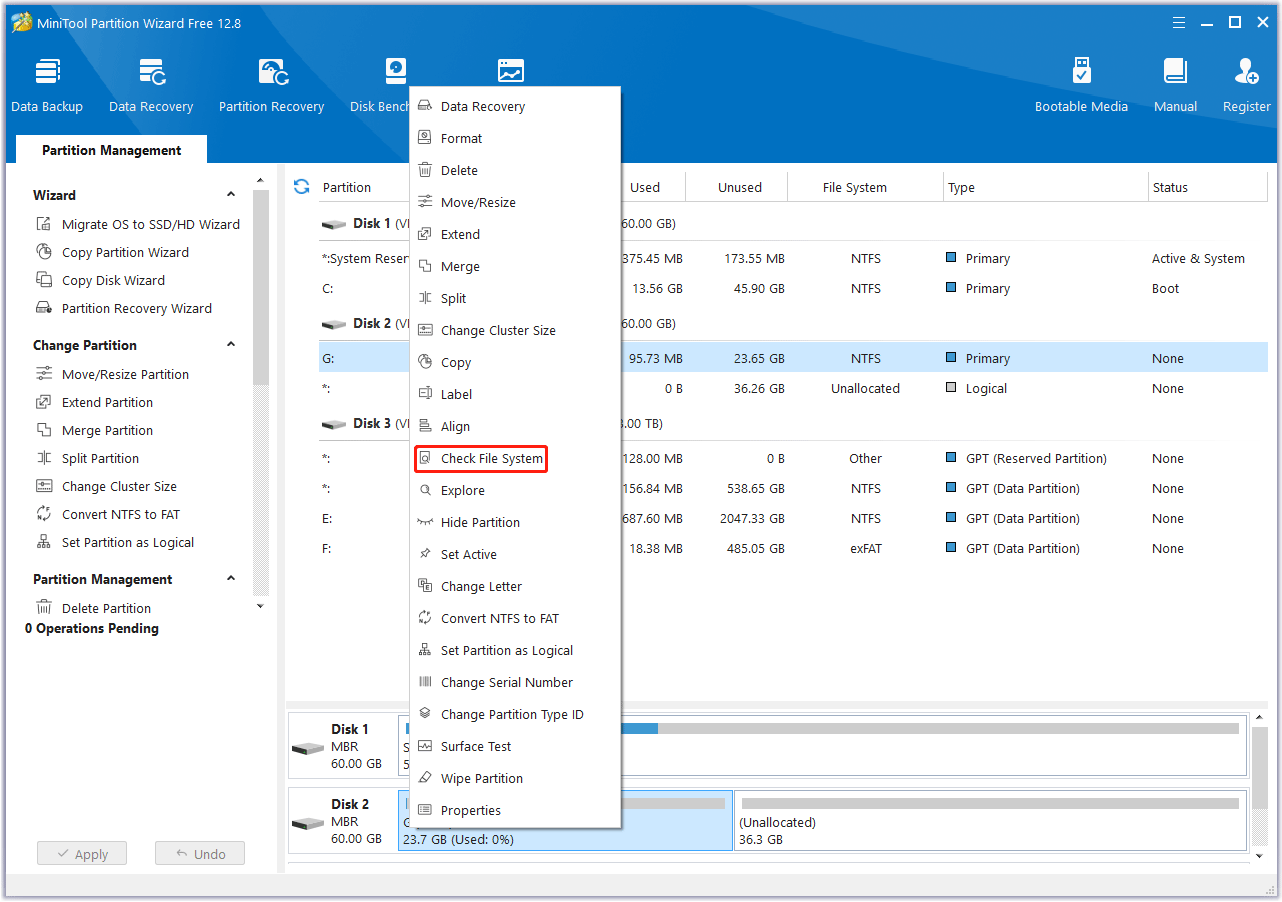
Task: Click the Apply button
Action: pos(82,854)
